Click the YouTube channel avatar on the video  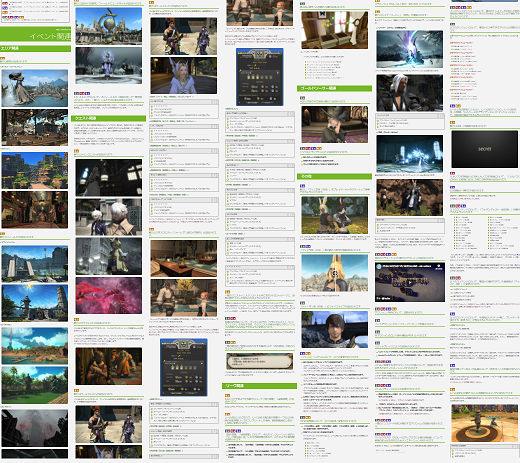379,266
